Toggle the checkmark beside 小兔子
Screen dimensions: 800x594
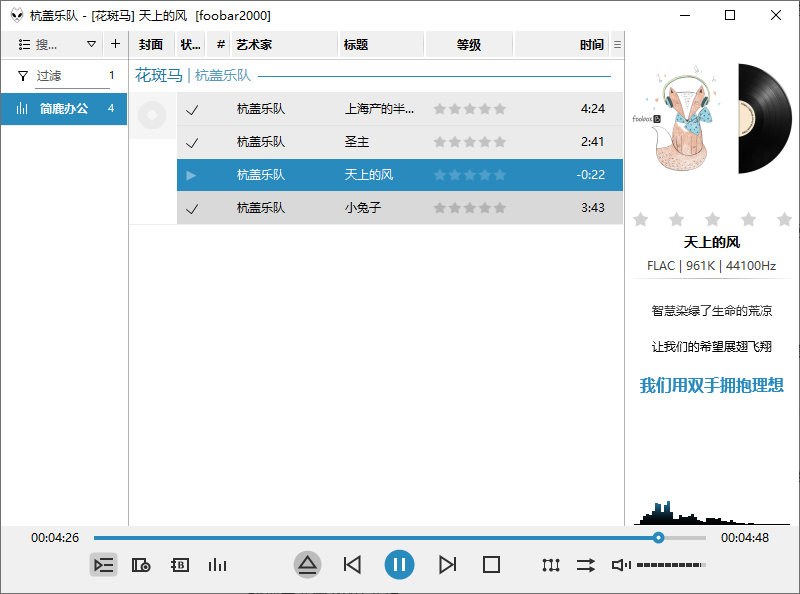click(193, 208)
